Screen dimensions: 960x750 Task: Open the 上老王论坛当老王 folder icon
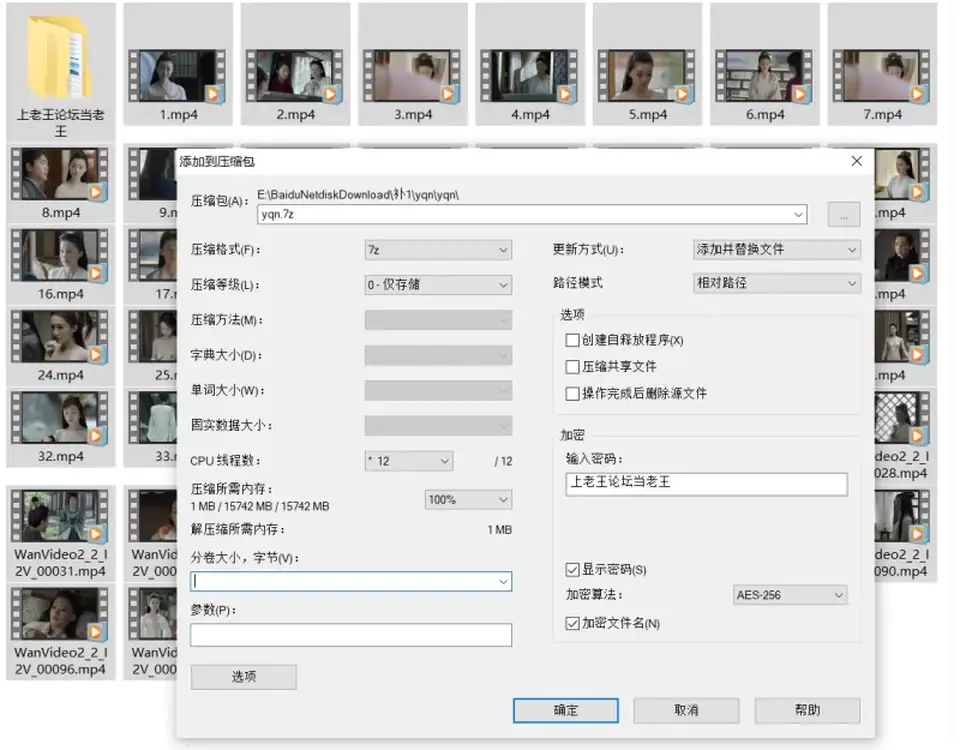point(60,58)
